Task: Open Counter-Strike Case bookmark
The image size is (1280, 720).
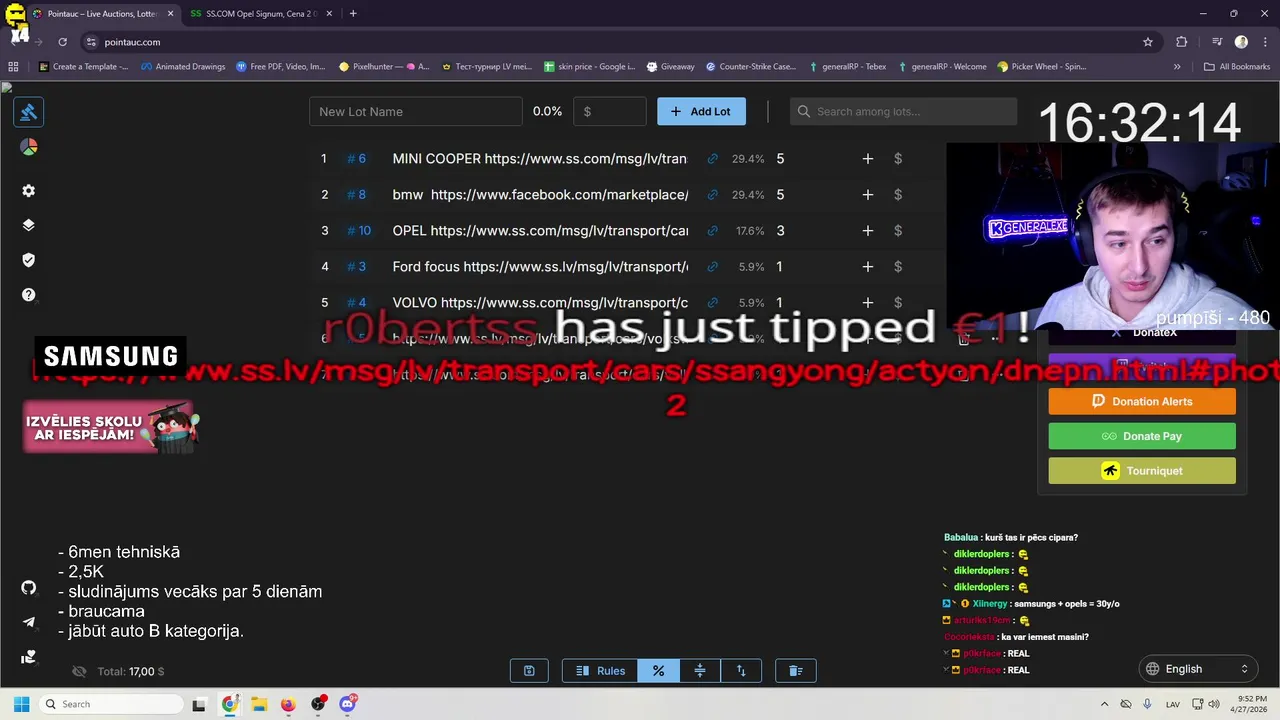Action: point(751,67)
